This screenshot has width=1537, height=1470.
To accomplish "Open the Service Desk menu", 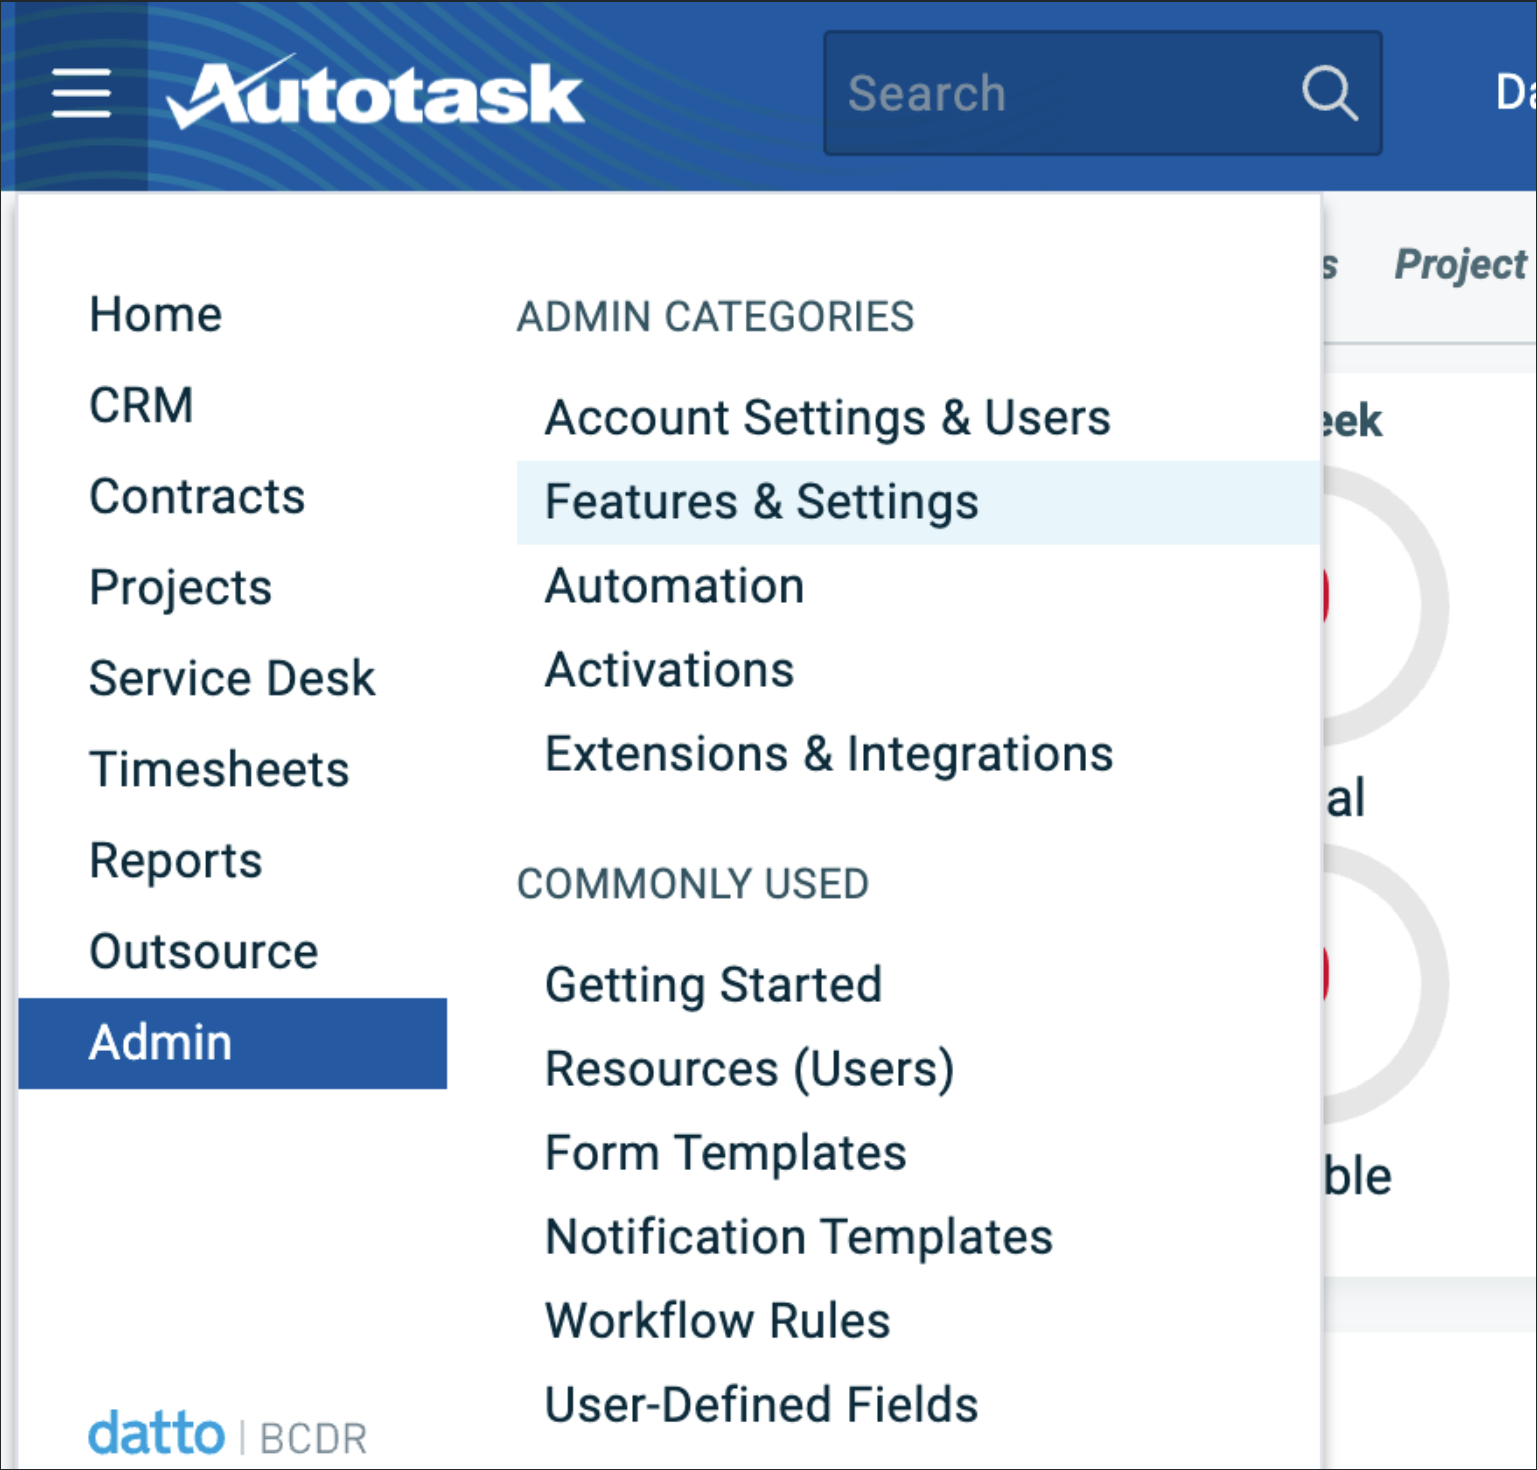I will (232, 678).
